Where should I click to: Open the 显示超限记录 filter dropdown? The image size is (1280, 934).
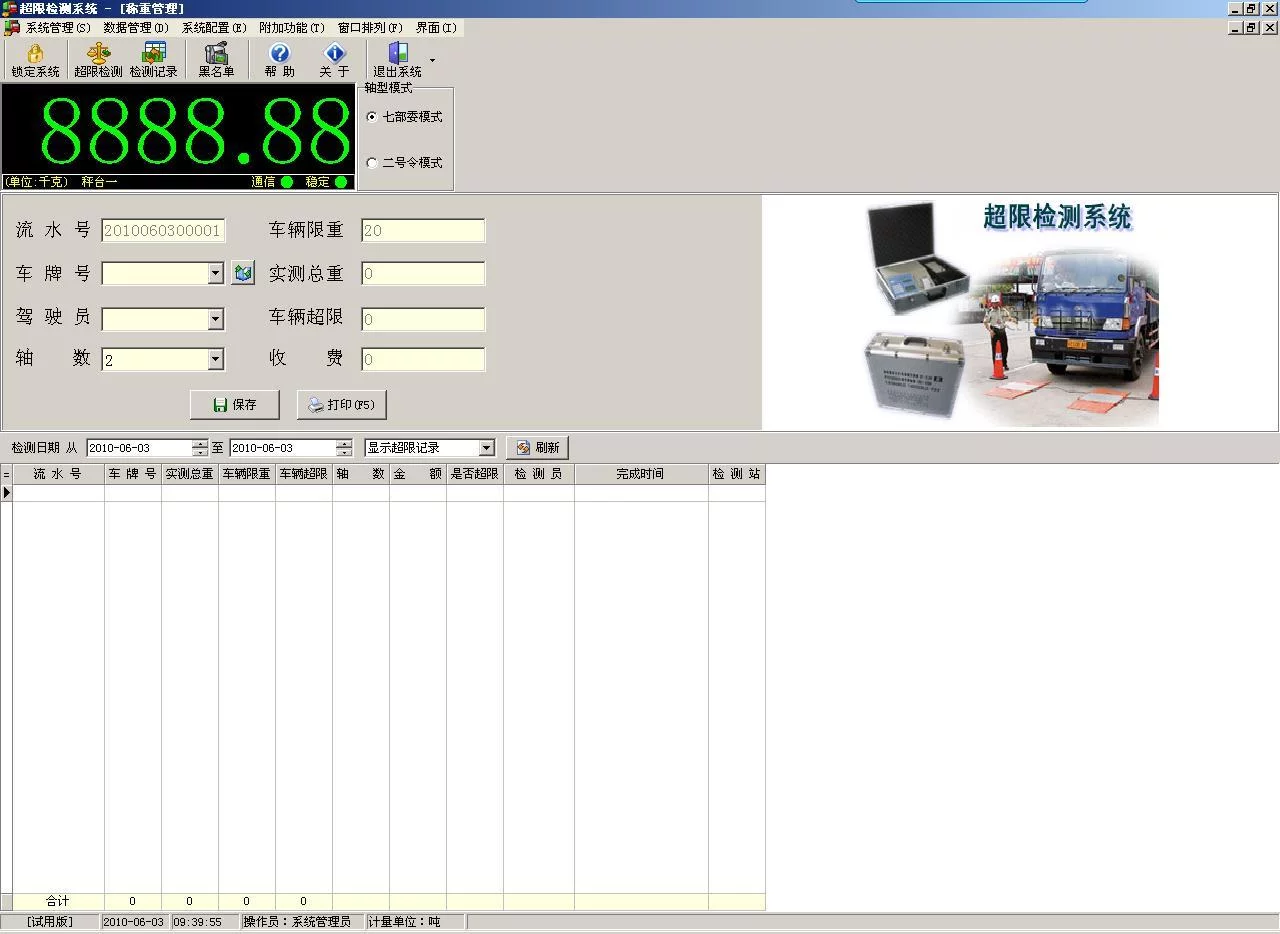[487, 448]
